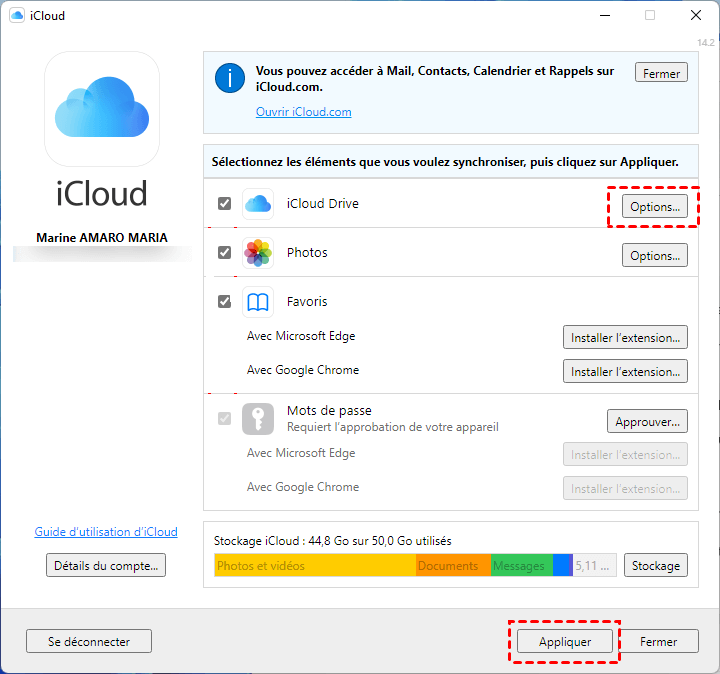Screen dimensions: 720x674
Task: Click the Photos pinwheel icon
Action: (x=258, y=253)
